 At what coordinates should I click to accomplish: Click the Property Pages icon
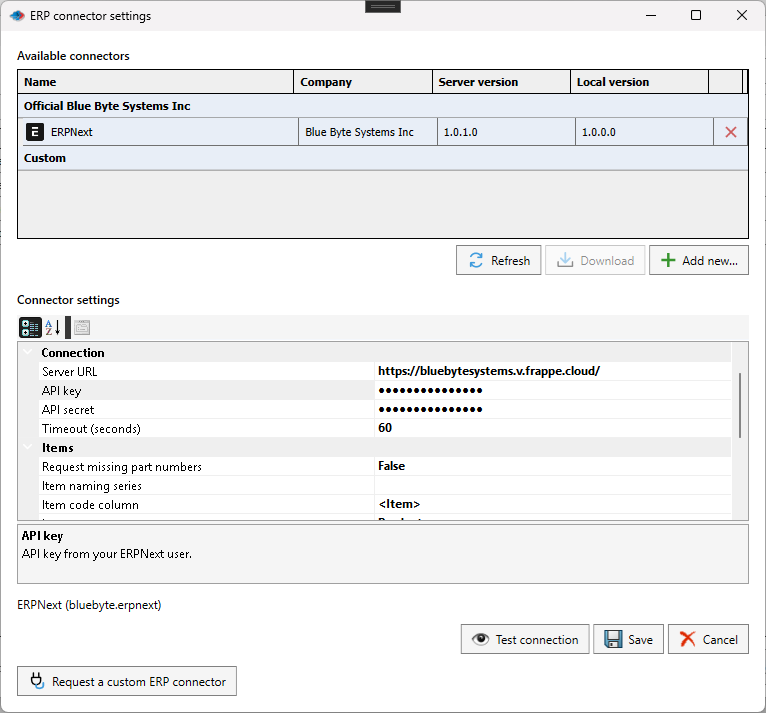(82, 328)
